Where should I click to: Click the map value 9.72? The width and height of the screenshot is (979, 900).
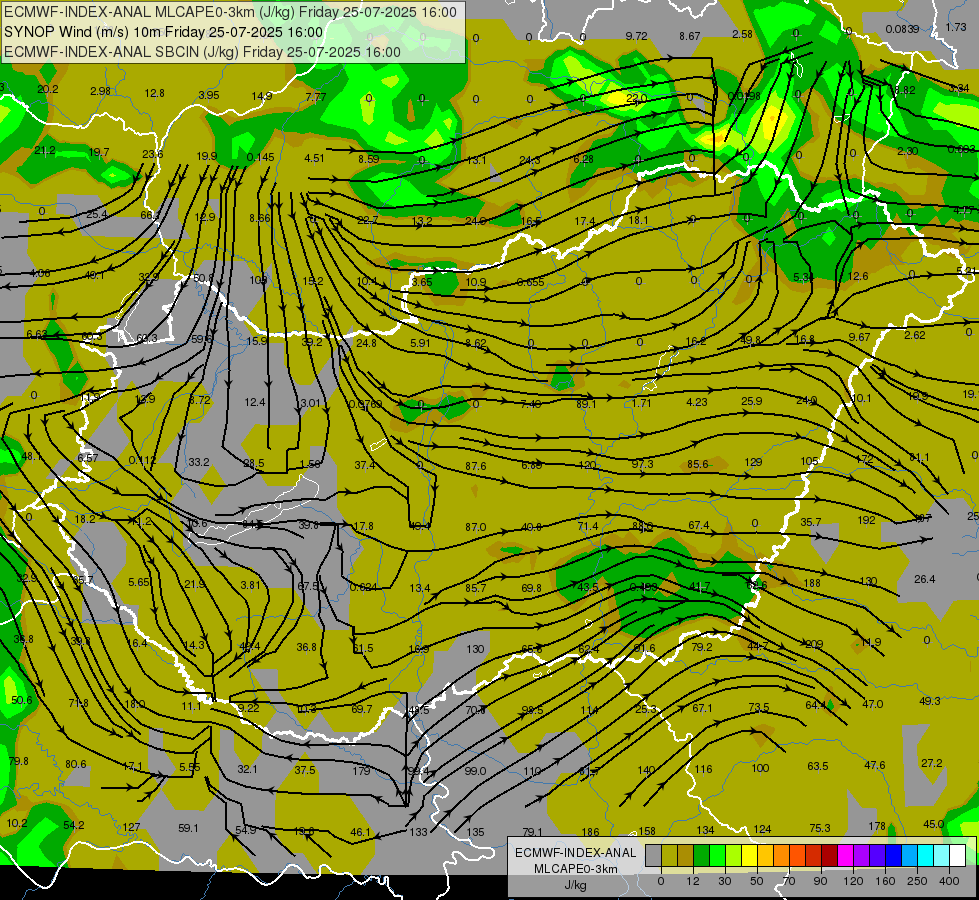point(636,36)
